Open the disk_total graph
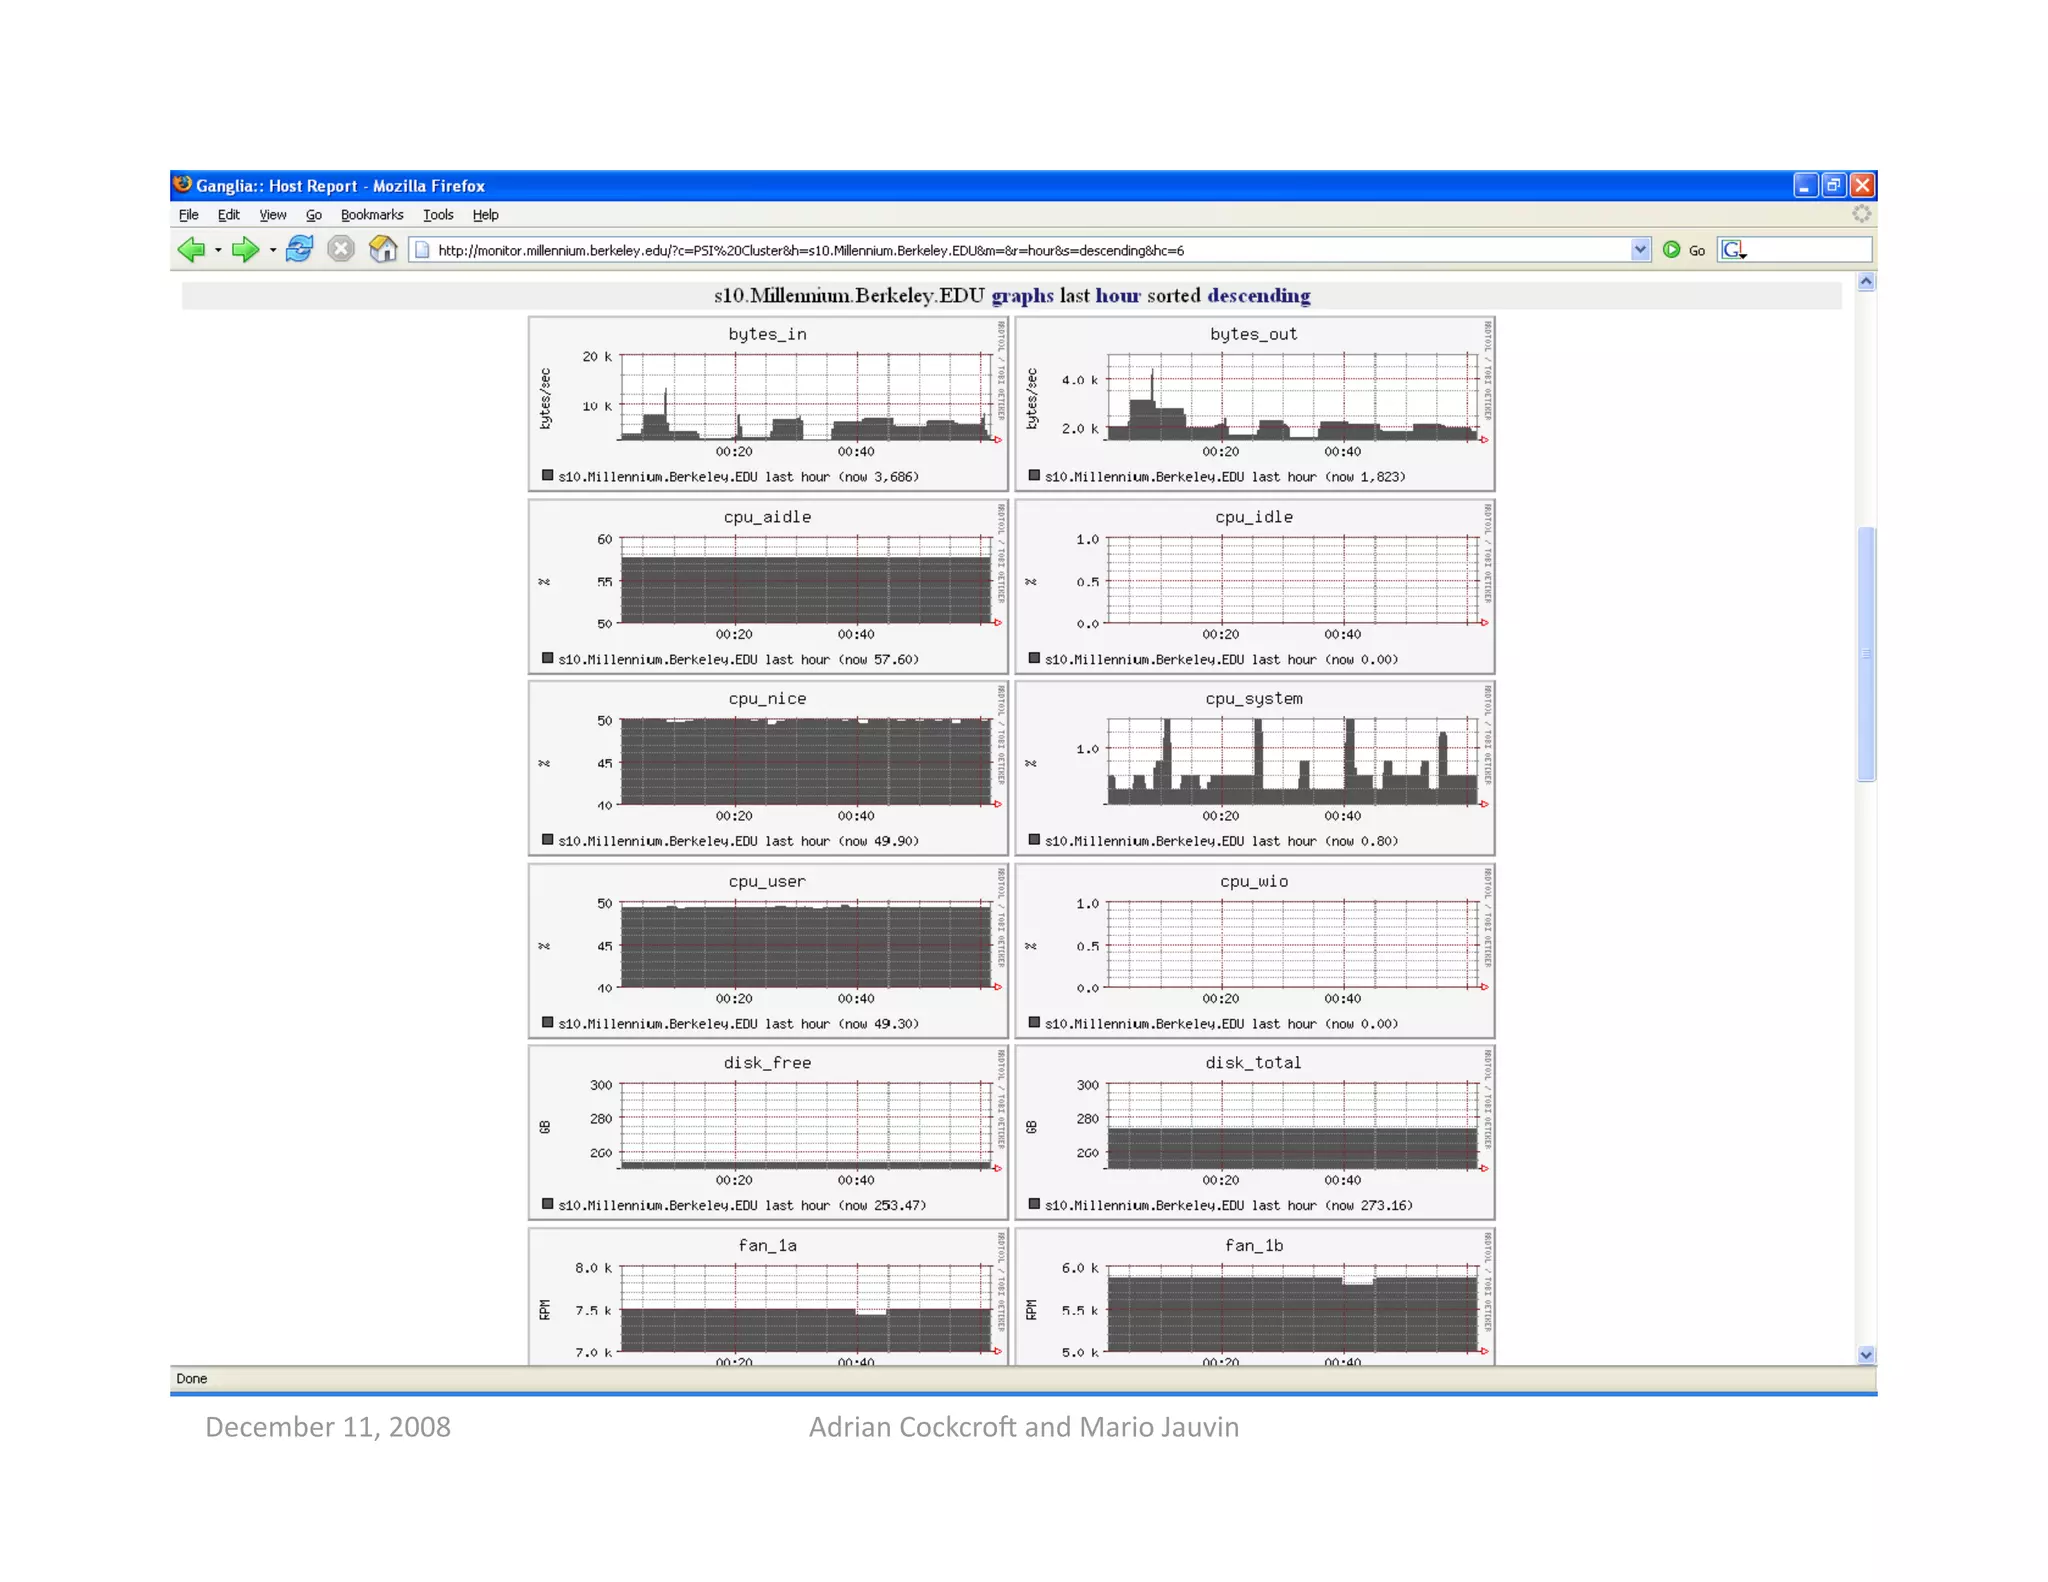 1254,1133
